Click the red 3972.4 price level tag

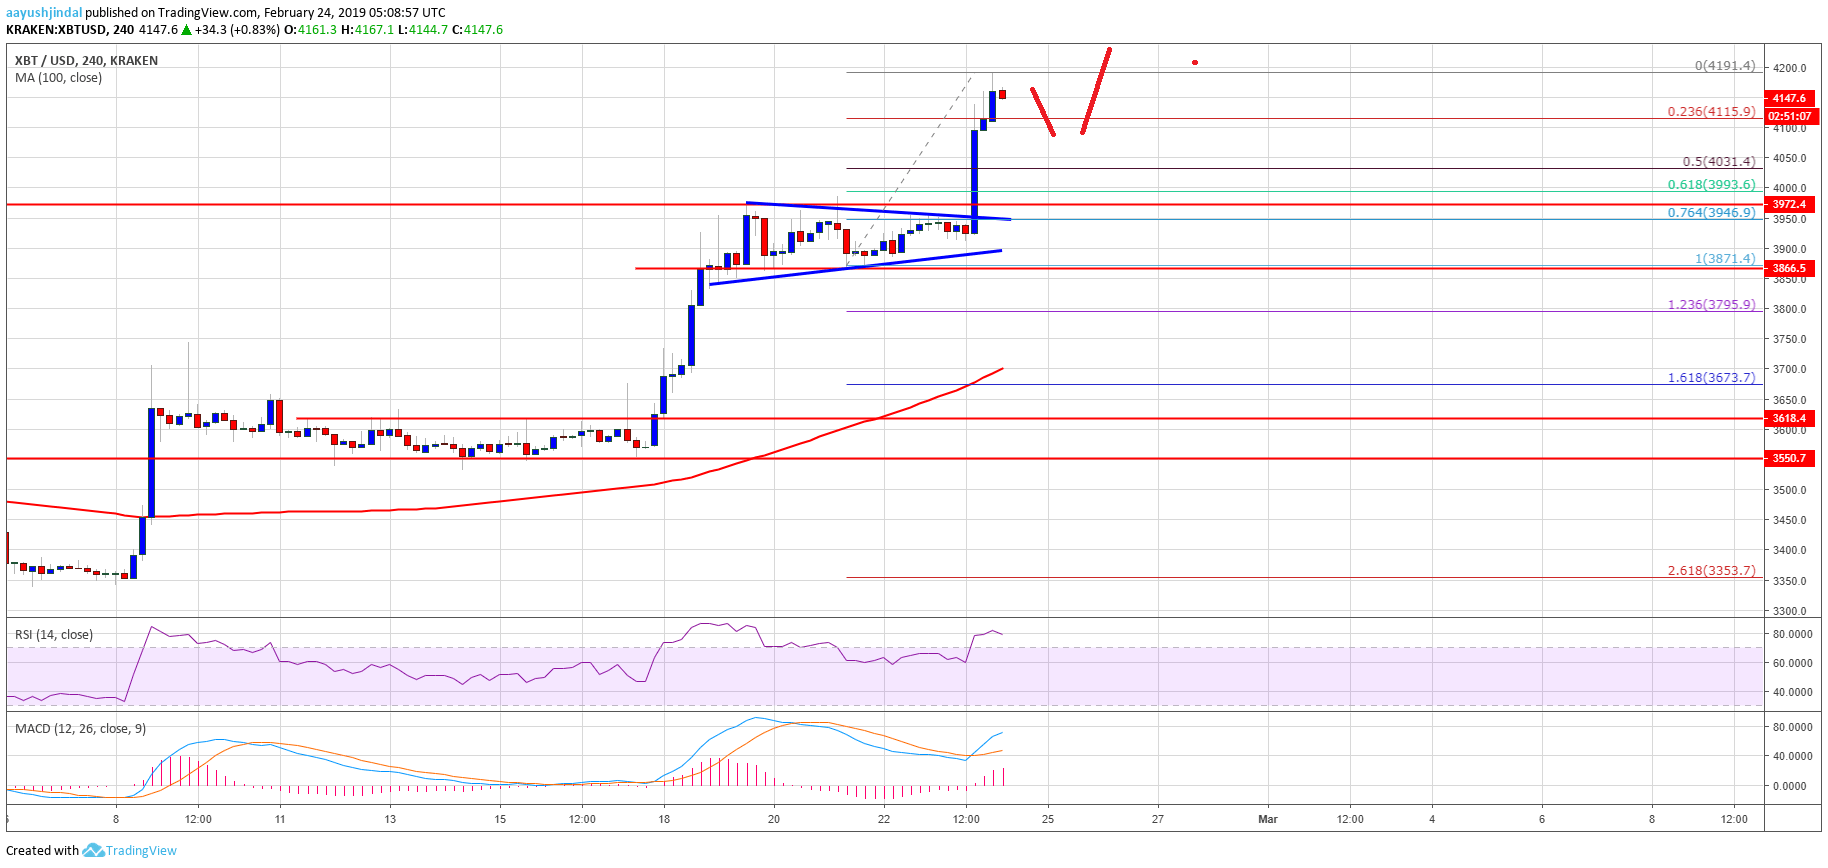(x=1789, y=204)
